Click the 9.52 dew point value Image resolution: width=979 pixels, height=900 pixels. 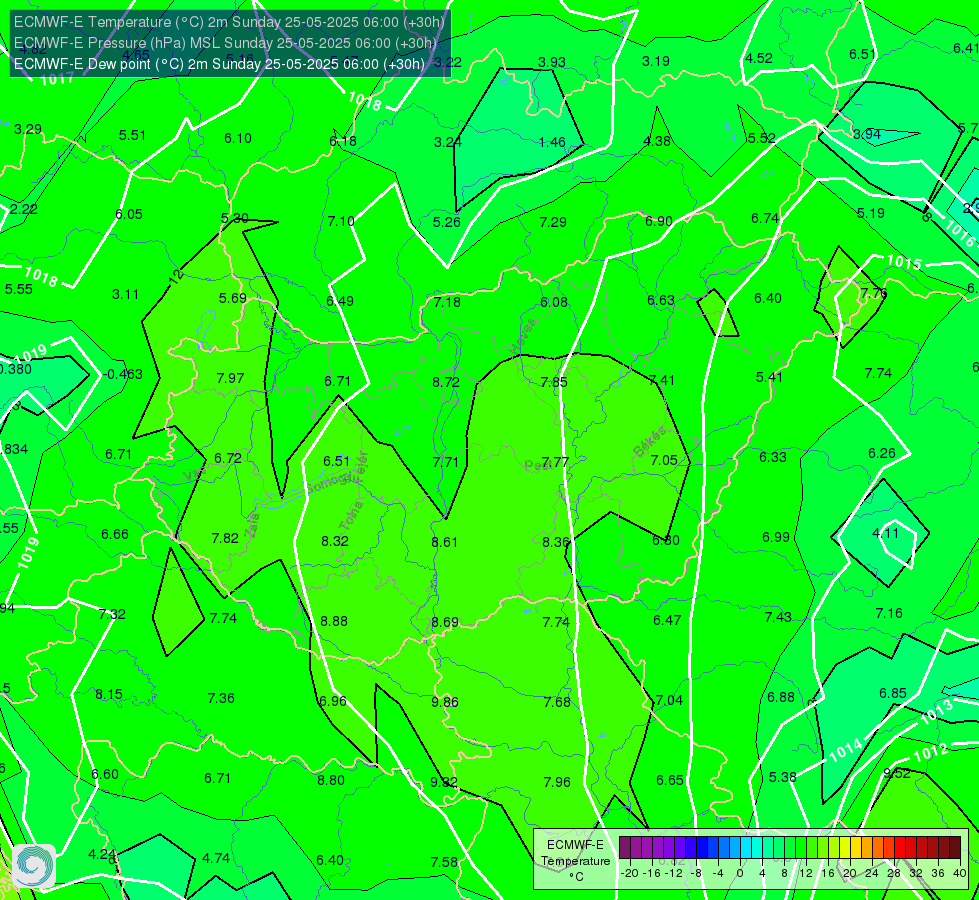click(897, 773)
